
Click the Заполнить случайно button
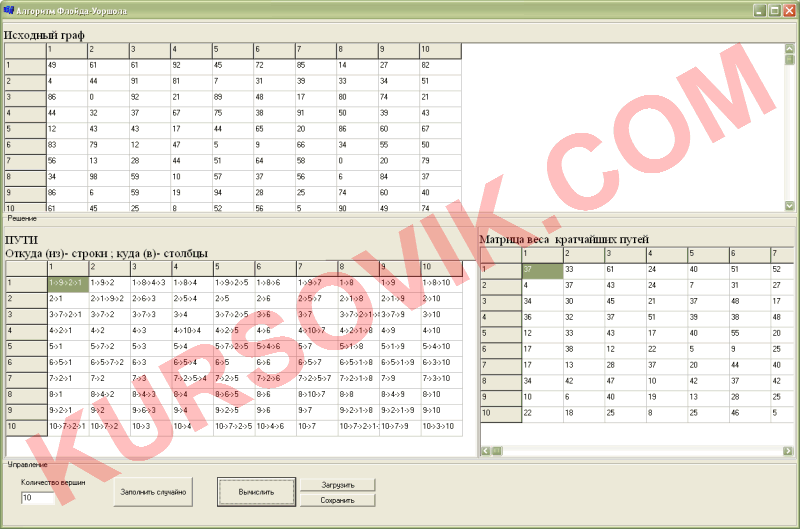tap(153, 492)
